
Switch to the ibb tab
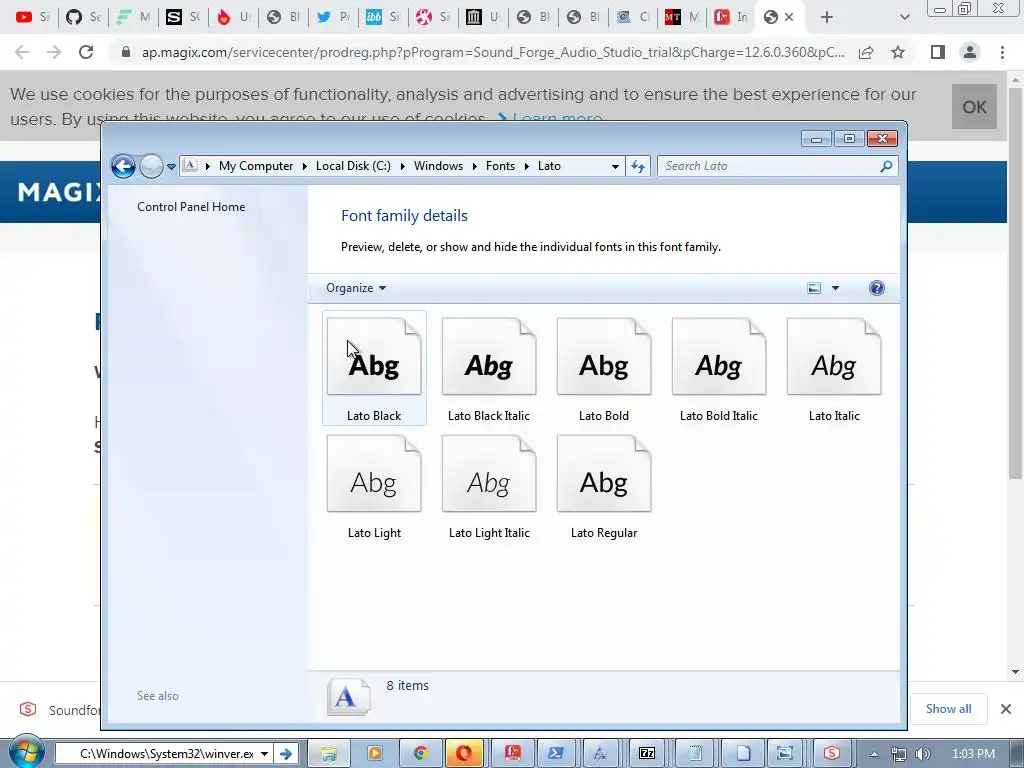(382, 17)
